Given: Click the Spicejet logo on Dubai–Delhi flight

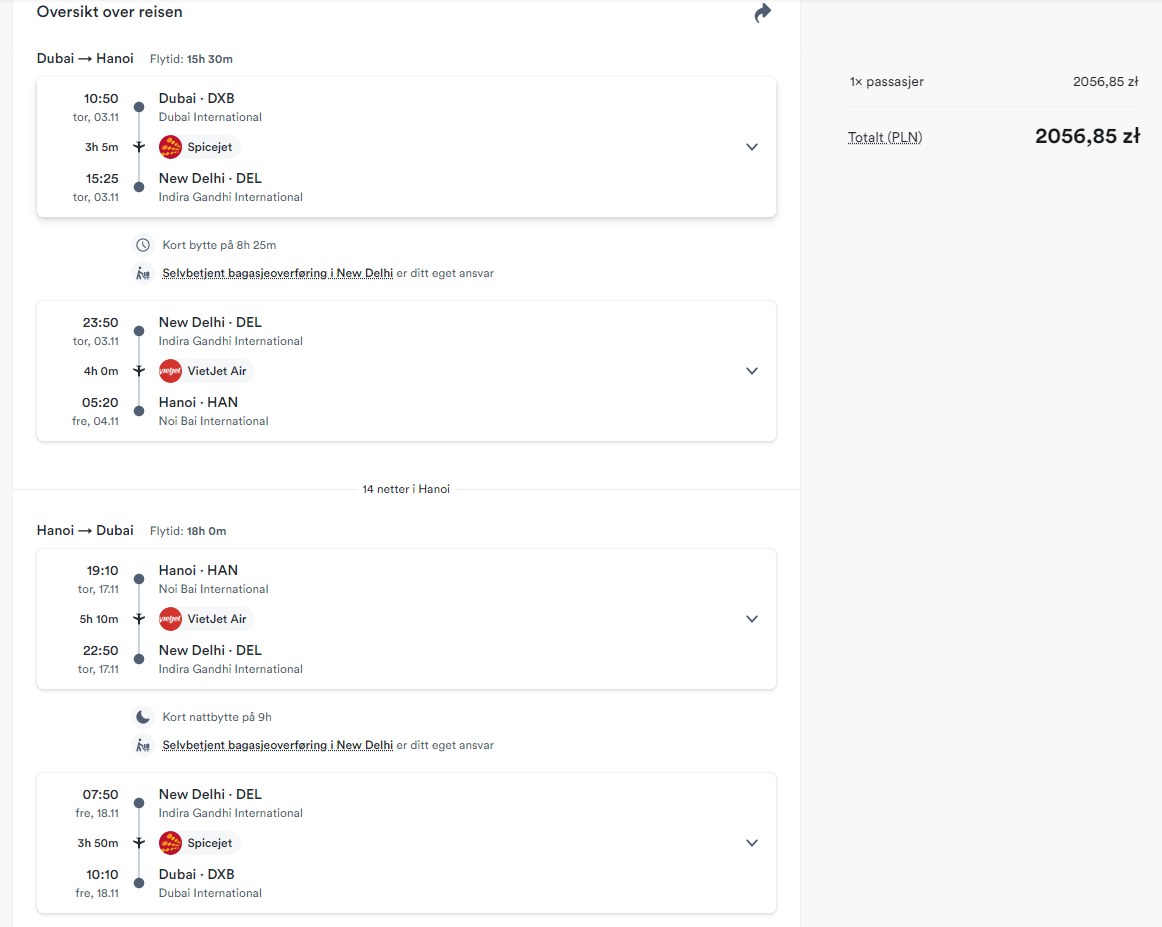Looking at the screenshot, I should (x=170, y=147).
